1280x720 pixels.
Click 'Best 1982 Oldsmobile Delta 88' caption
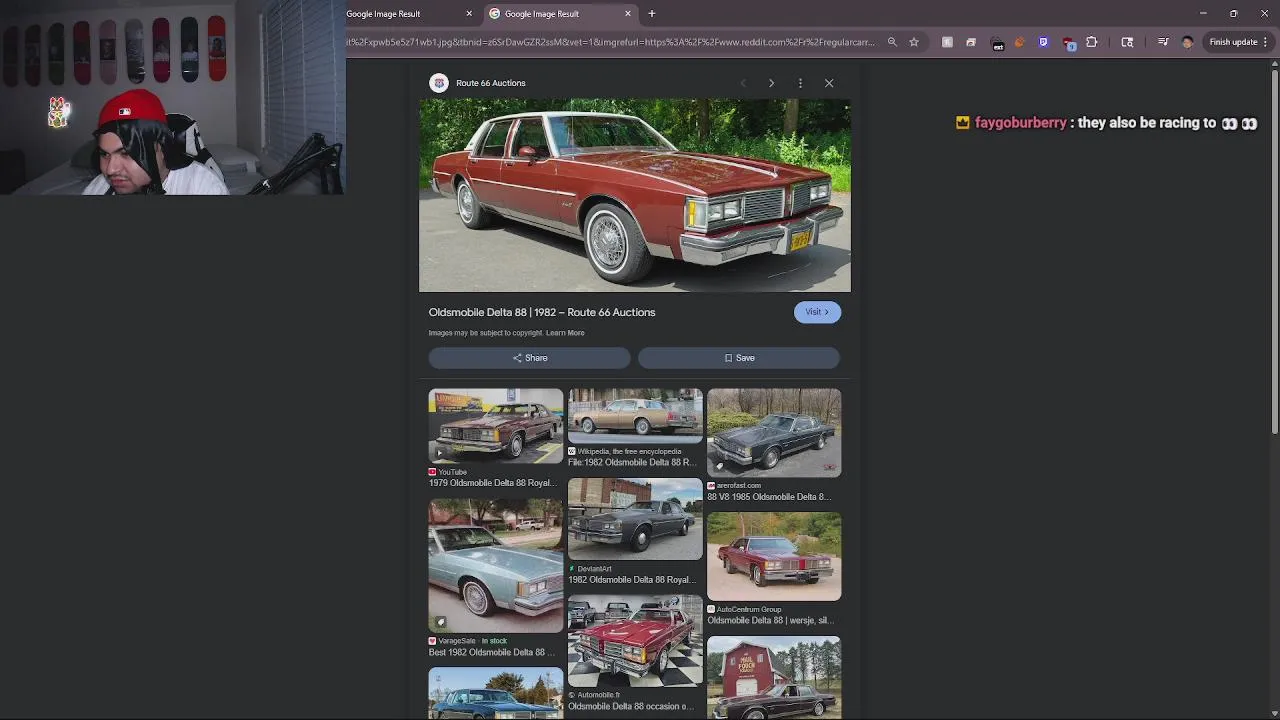(x=492, y=653)
